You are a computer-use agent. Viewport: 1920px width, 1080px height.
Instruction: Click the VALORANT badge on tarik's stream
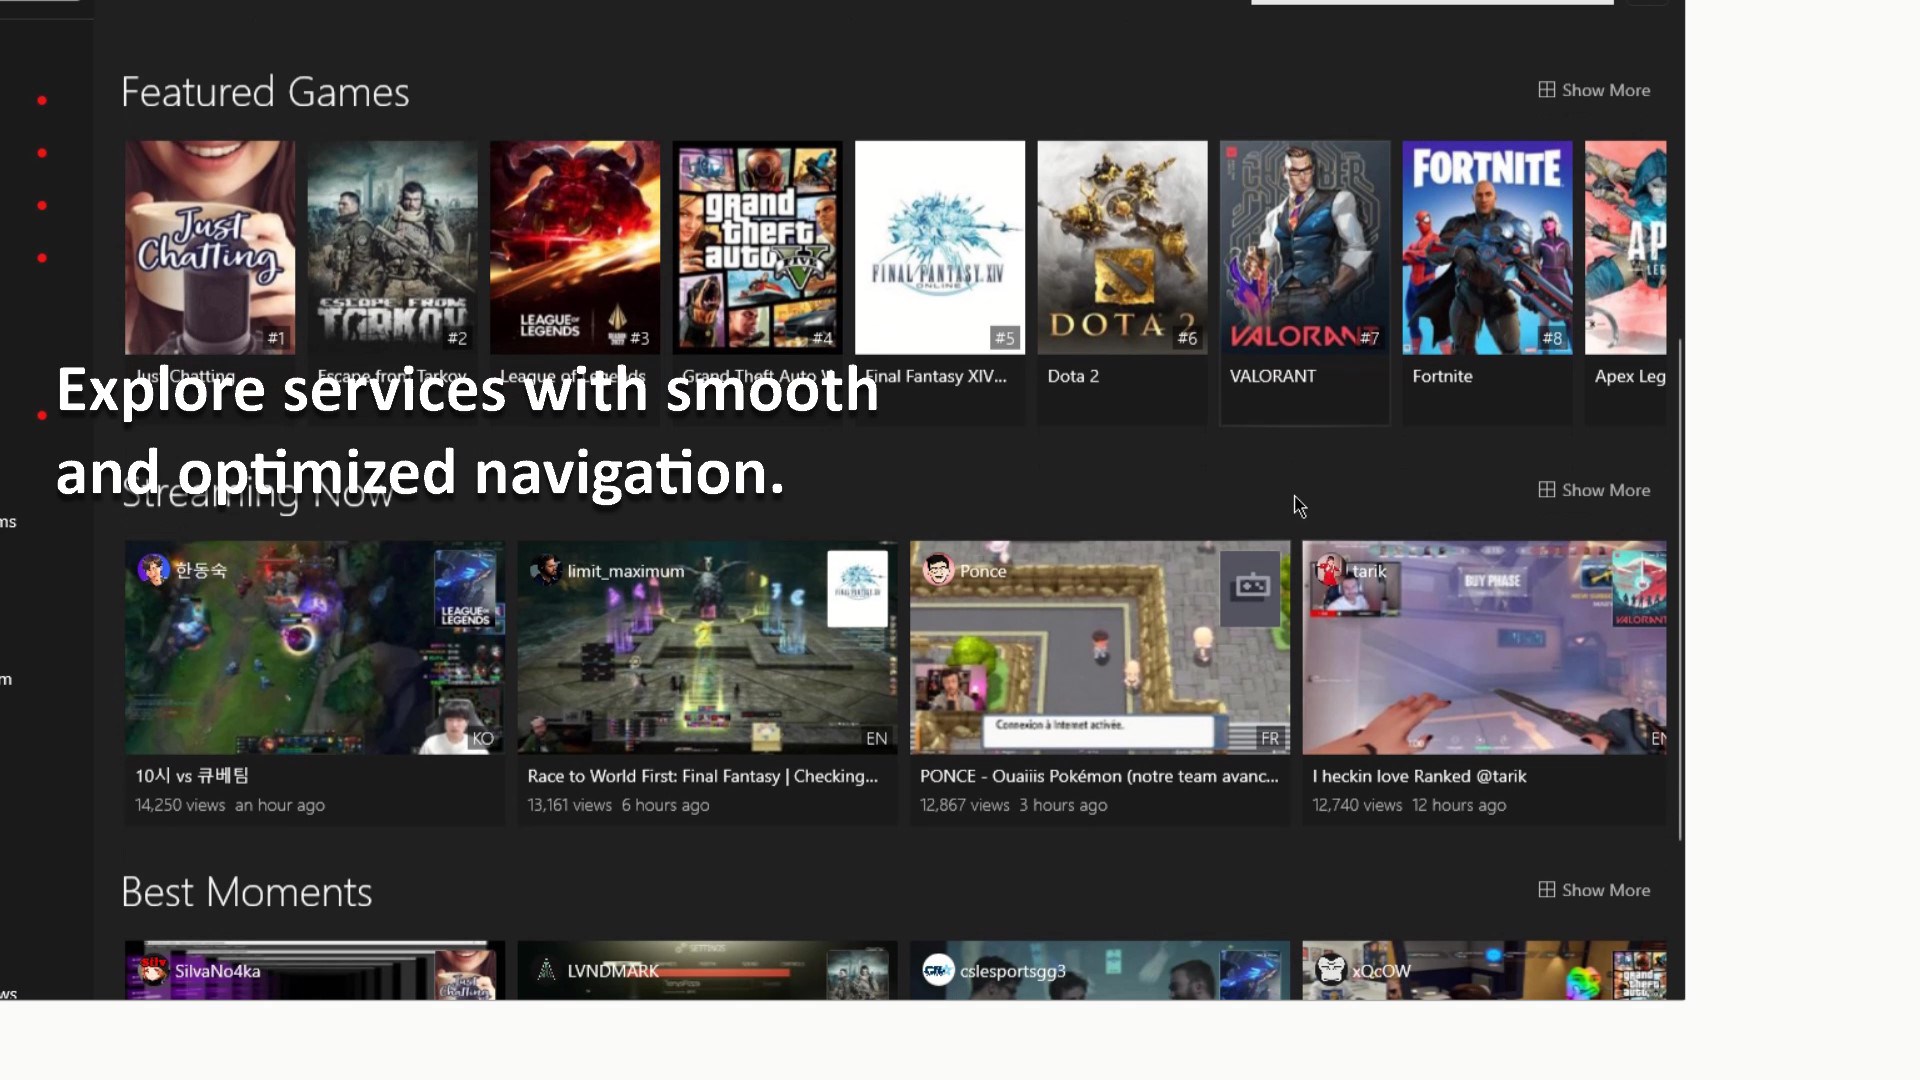click(1640, 590)
